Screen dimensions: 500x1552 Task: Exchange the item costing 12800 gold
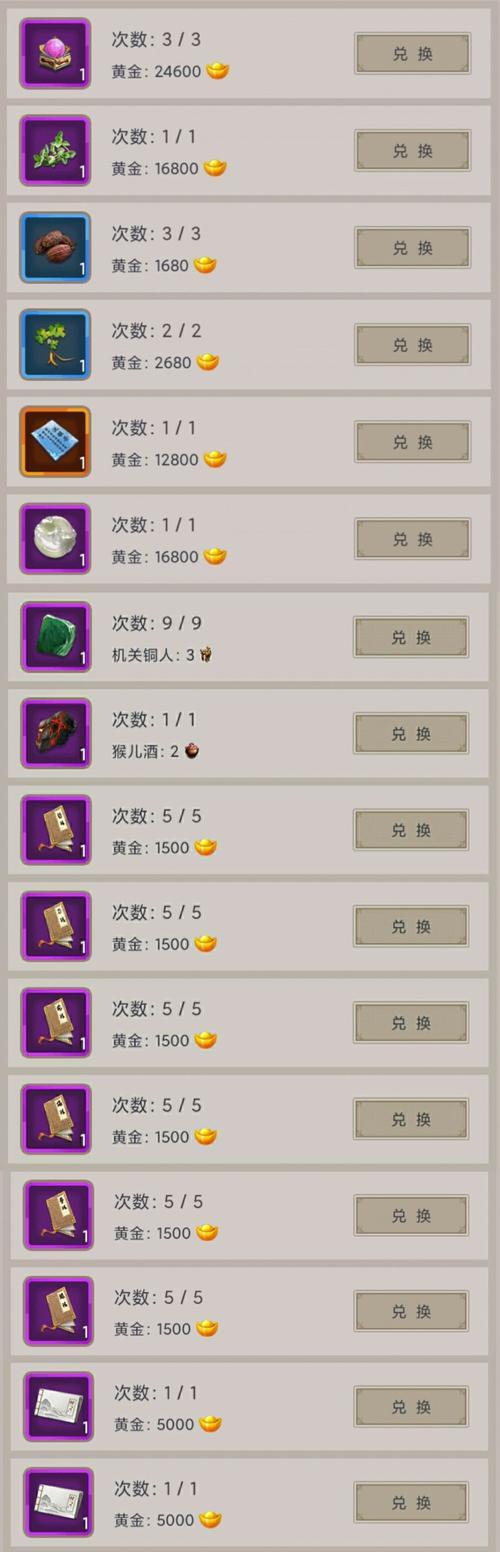pos(412,442)
